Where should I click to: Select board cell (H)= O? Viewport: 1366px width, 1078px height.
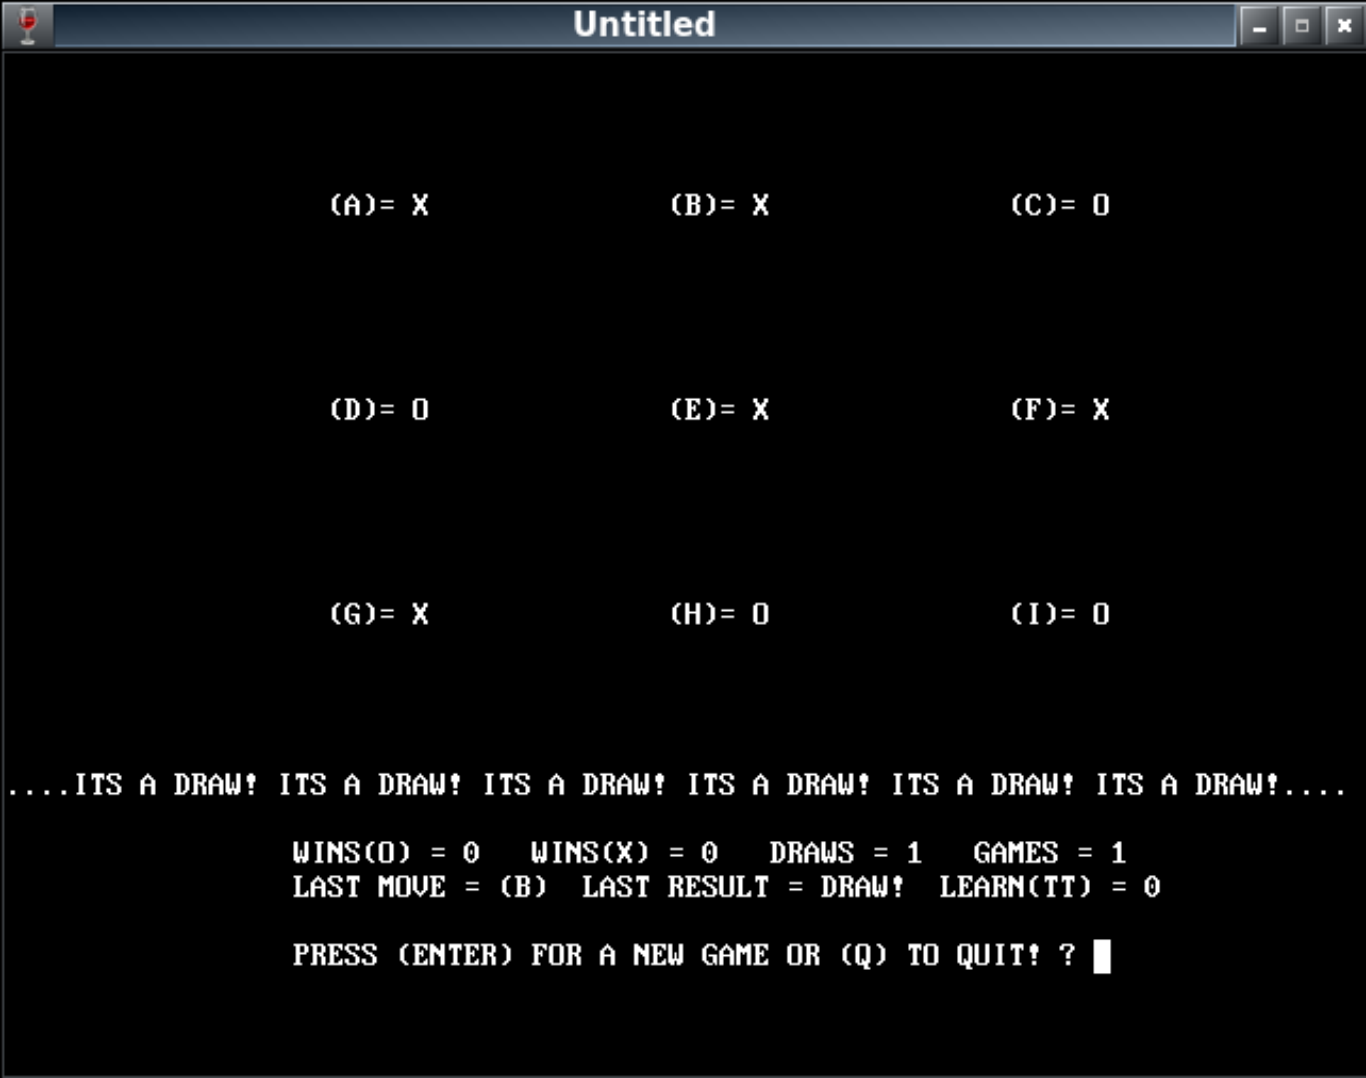click(x=719, y=614)
